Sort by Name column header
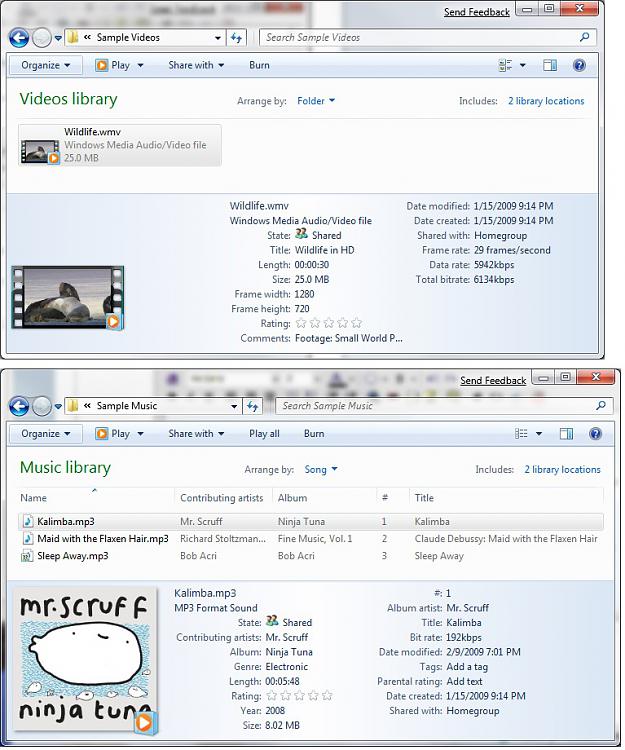The width and height of the screenshot is (625, 750). coord(96,497)
